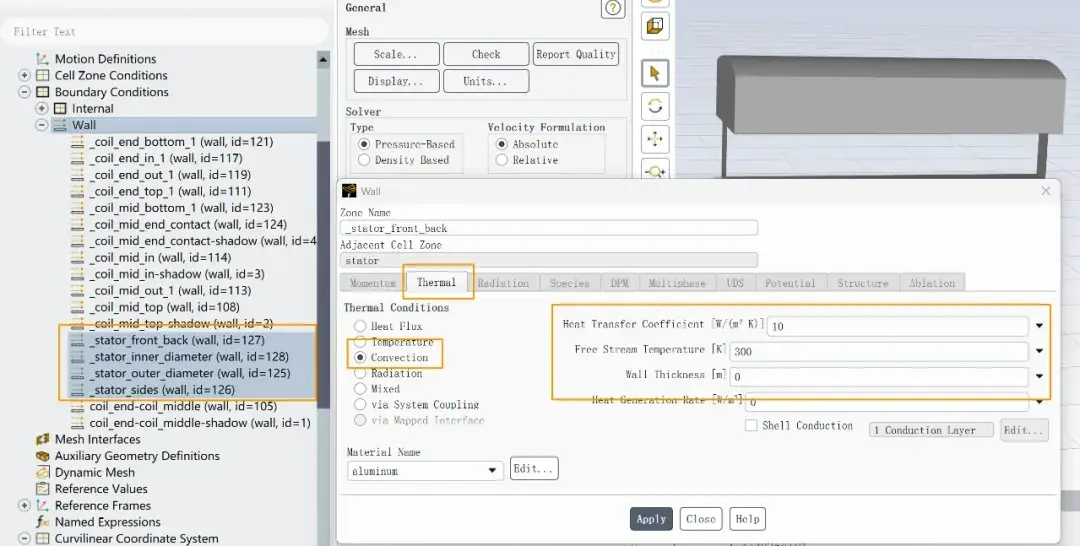Click Mesh Interfaces tree icon
Image resolution: width=1080 pixels, height=546 pixels.
[x=43, y=439]
